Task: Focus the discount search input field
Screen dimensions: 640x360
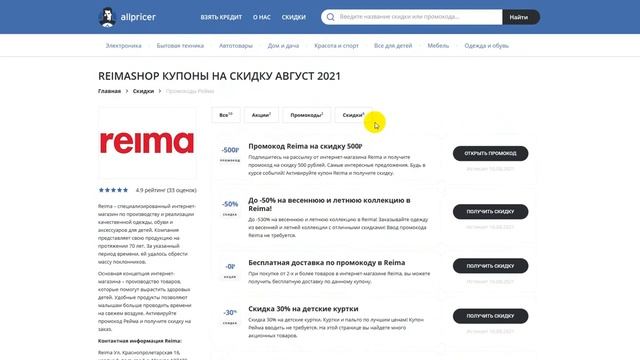Action: 411,17
